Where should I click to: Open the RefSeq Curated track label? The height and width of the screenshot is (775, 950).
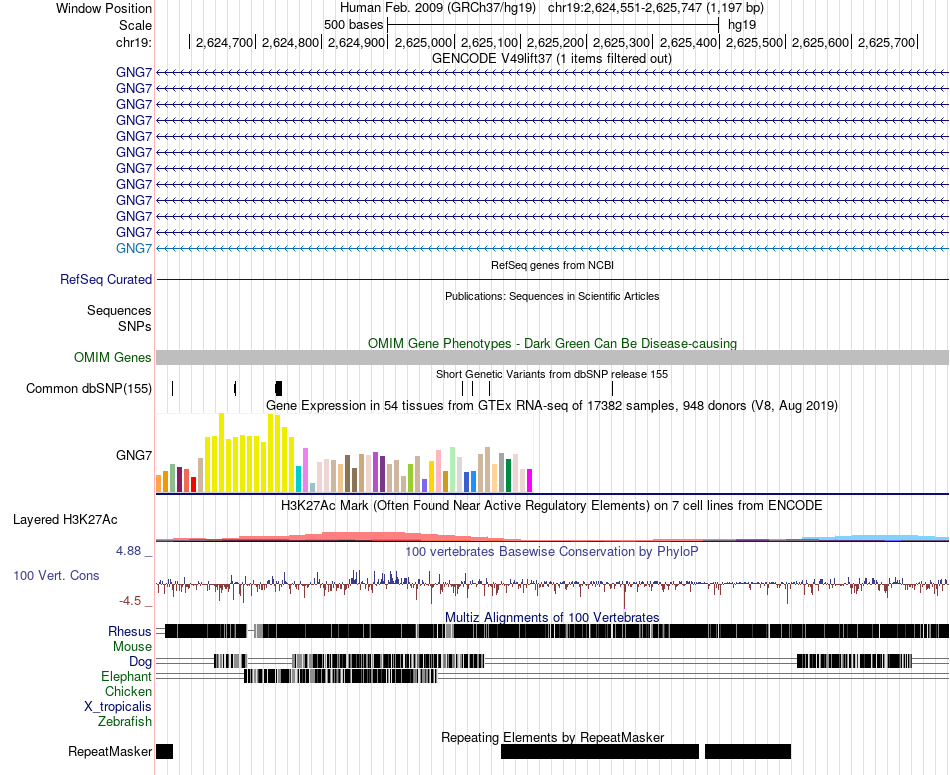[106, 279]
